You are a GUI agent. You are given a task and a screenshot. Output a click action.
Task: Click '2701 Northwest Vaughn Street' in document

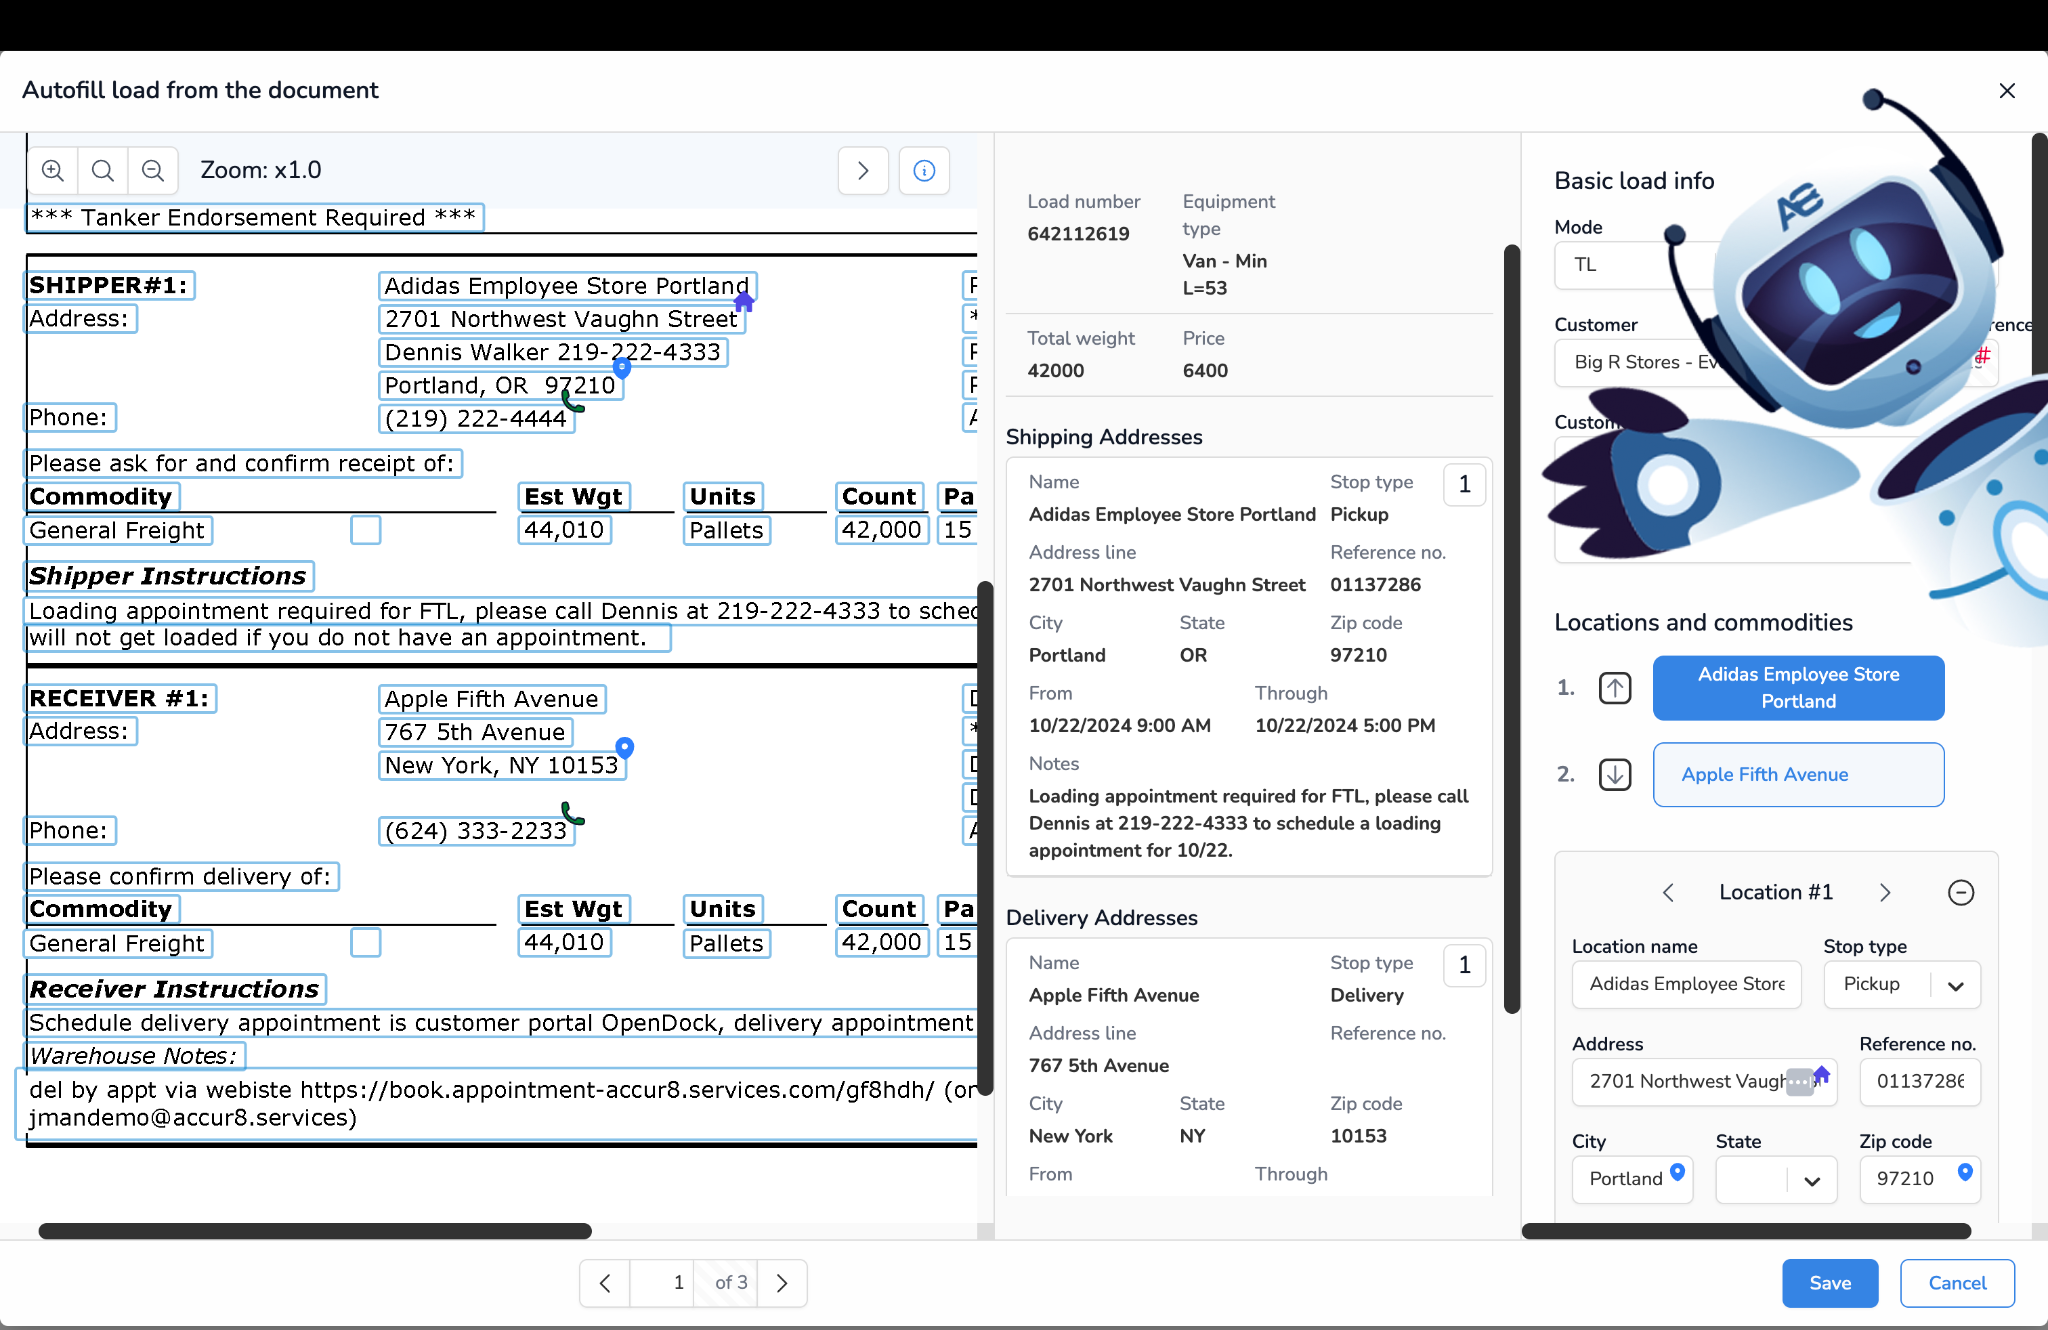pos(561,319)
